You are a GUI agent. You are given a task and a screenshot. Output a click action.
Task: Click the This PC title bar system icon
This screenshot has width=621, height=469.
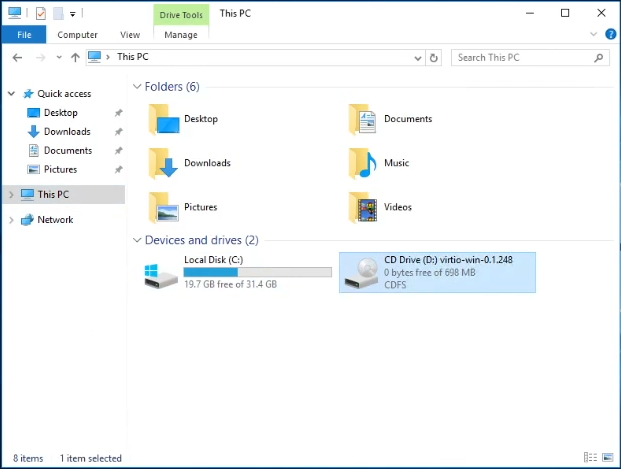[15, 13]
